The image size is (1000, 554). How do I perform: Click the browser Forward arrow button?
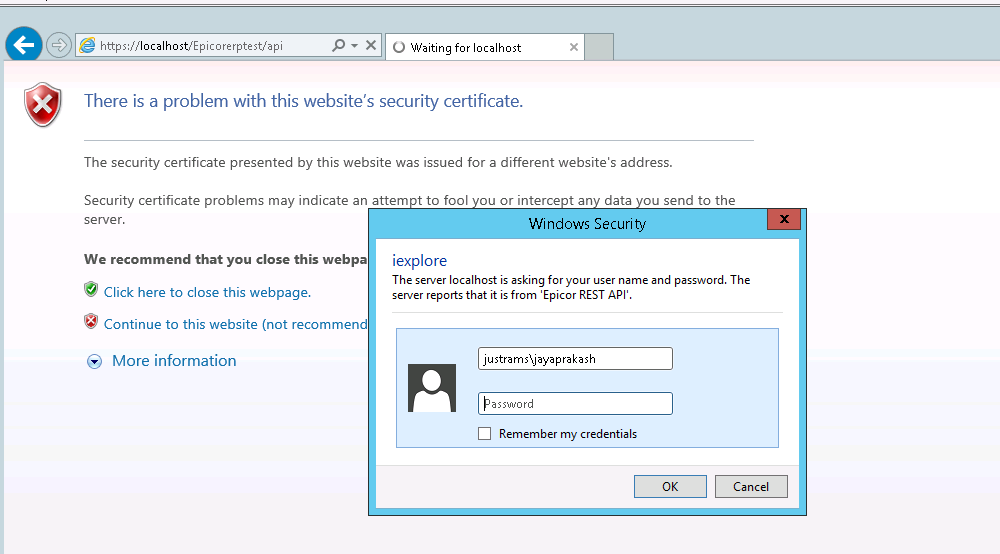pos(59,45)
